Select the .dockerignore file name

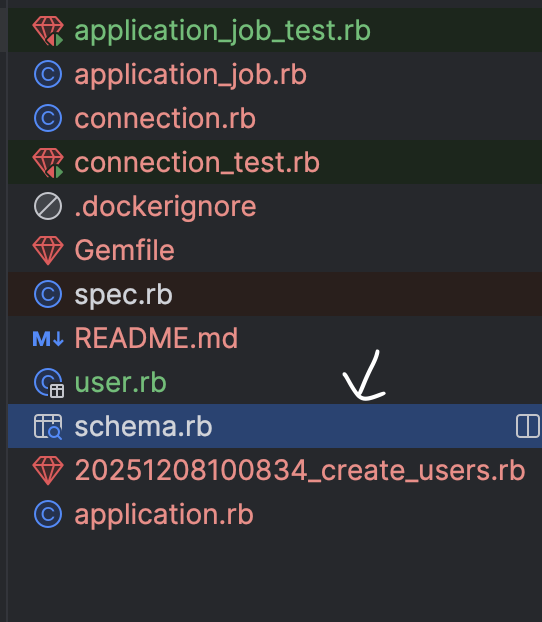pos(165,206)
